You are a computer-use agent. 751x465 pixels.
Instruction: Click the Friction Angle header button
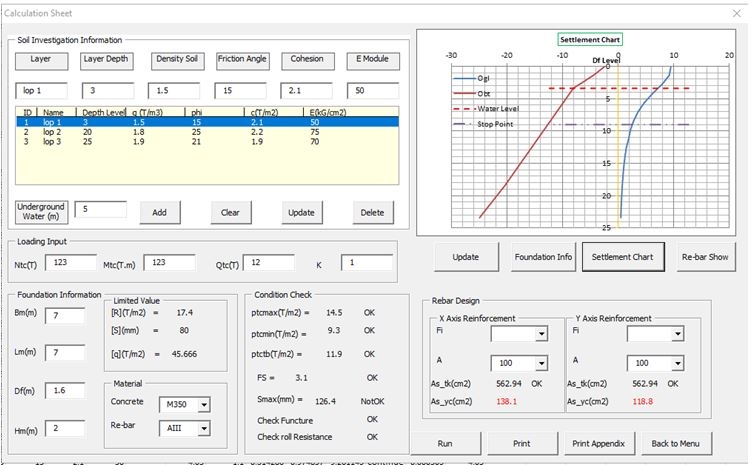[x=242, y=61]
